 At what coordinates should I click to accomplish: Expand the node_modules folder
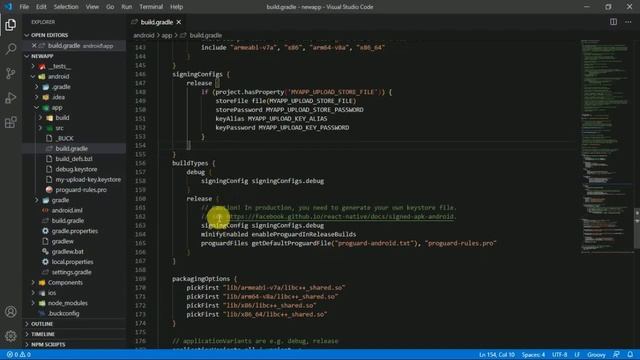click(74, 303)
